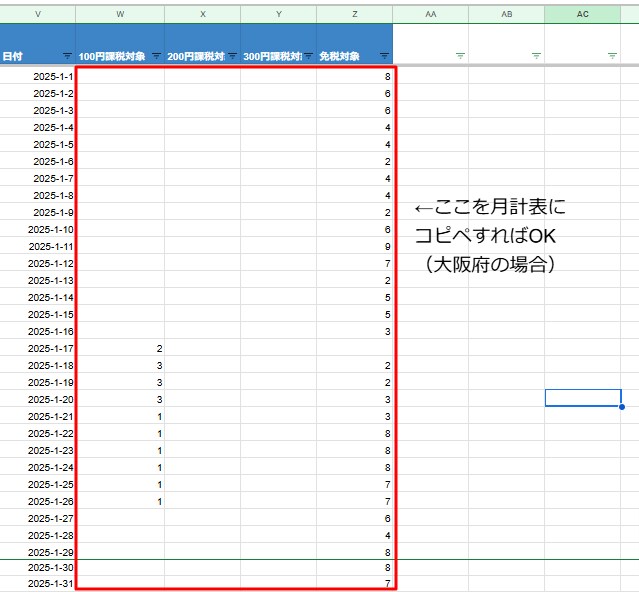Open filter icon in column AC header
This screenshot has width=639, height=592.
click(612, 56)
